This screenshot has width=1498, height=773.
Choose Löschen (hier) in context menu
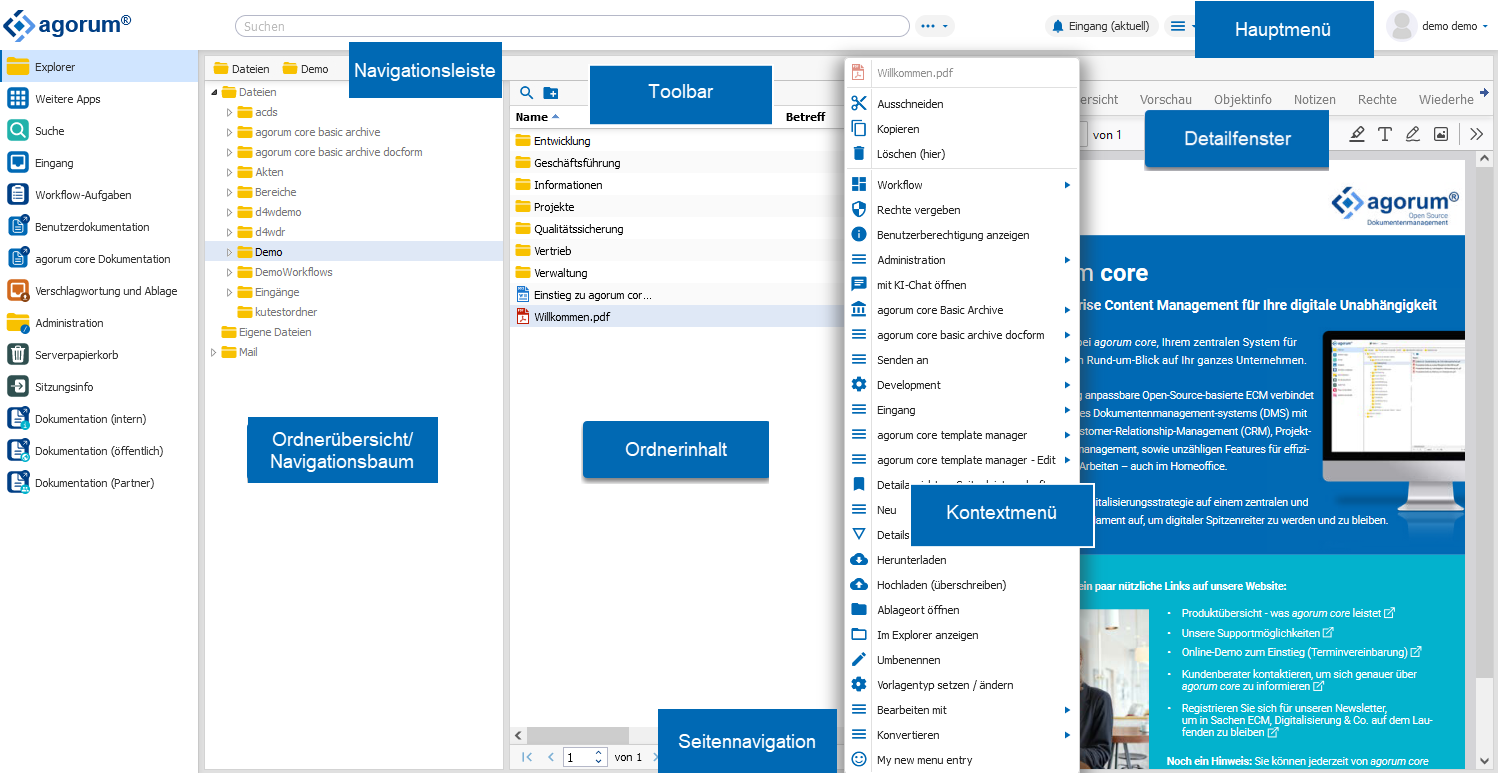coord(962,154)
